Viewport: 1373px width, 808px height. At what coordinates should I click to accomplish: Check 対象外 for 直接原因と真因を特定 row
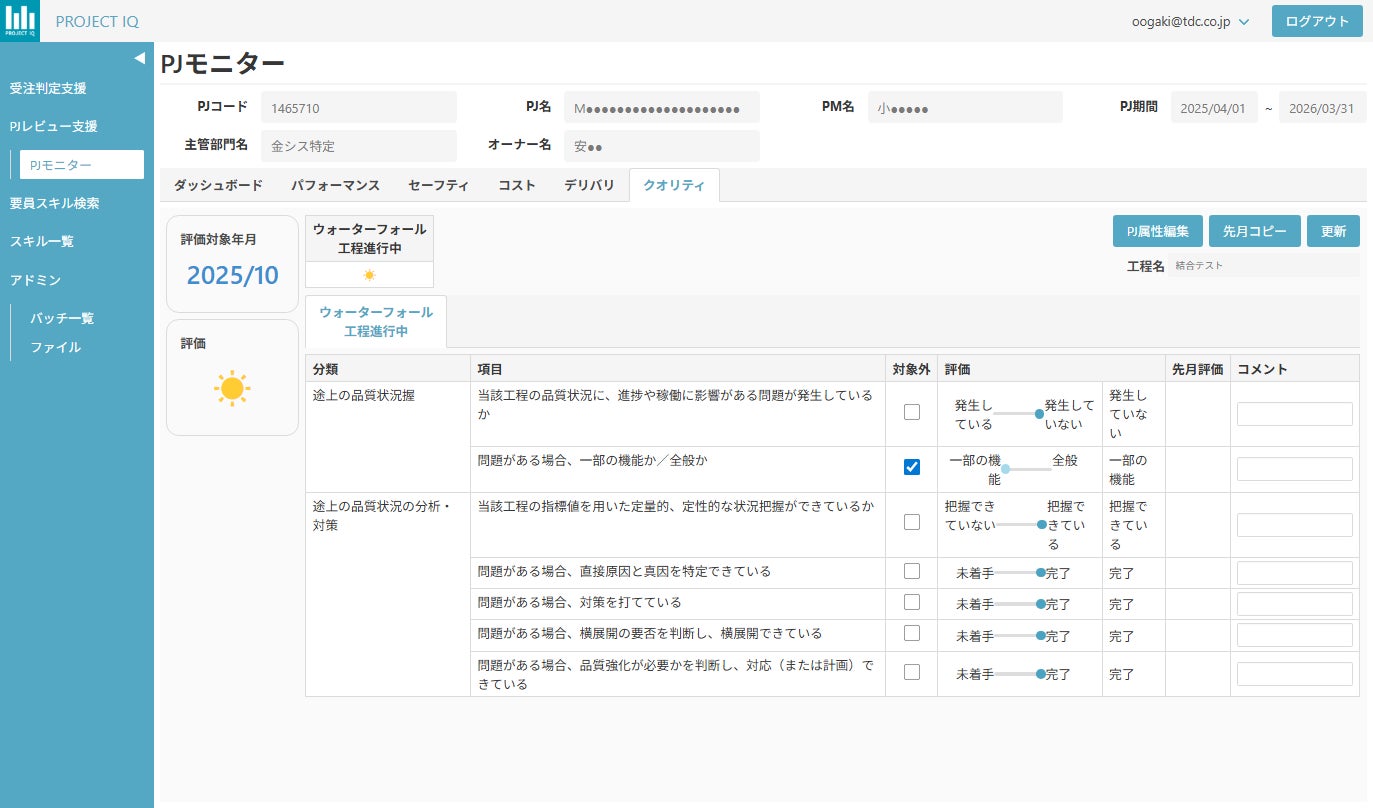click(x=912, y=571)
